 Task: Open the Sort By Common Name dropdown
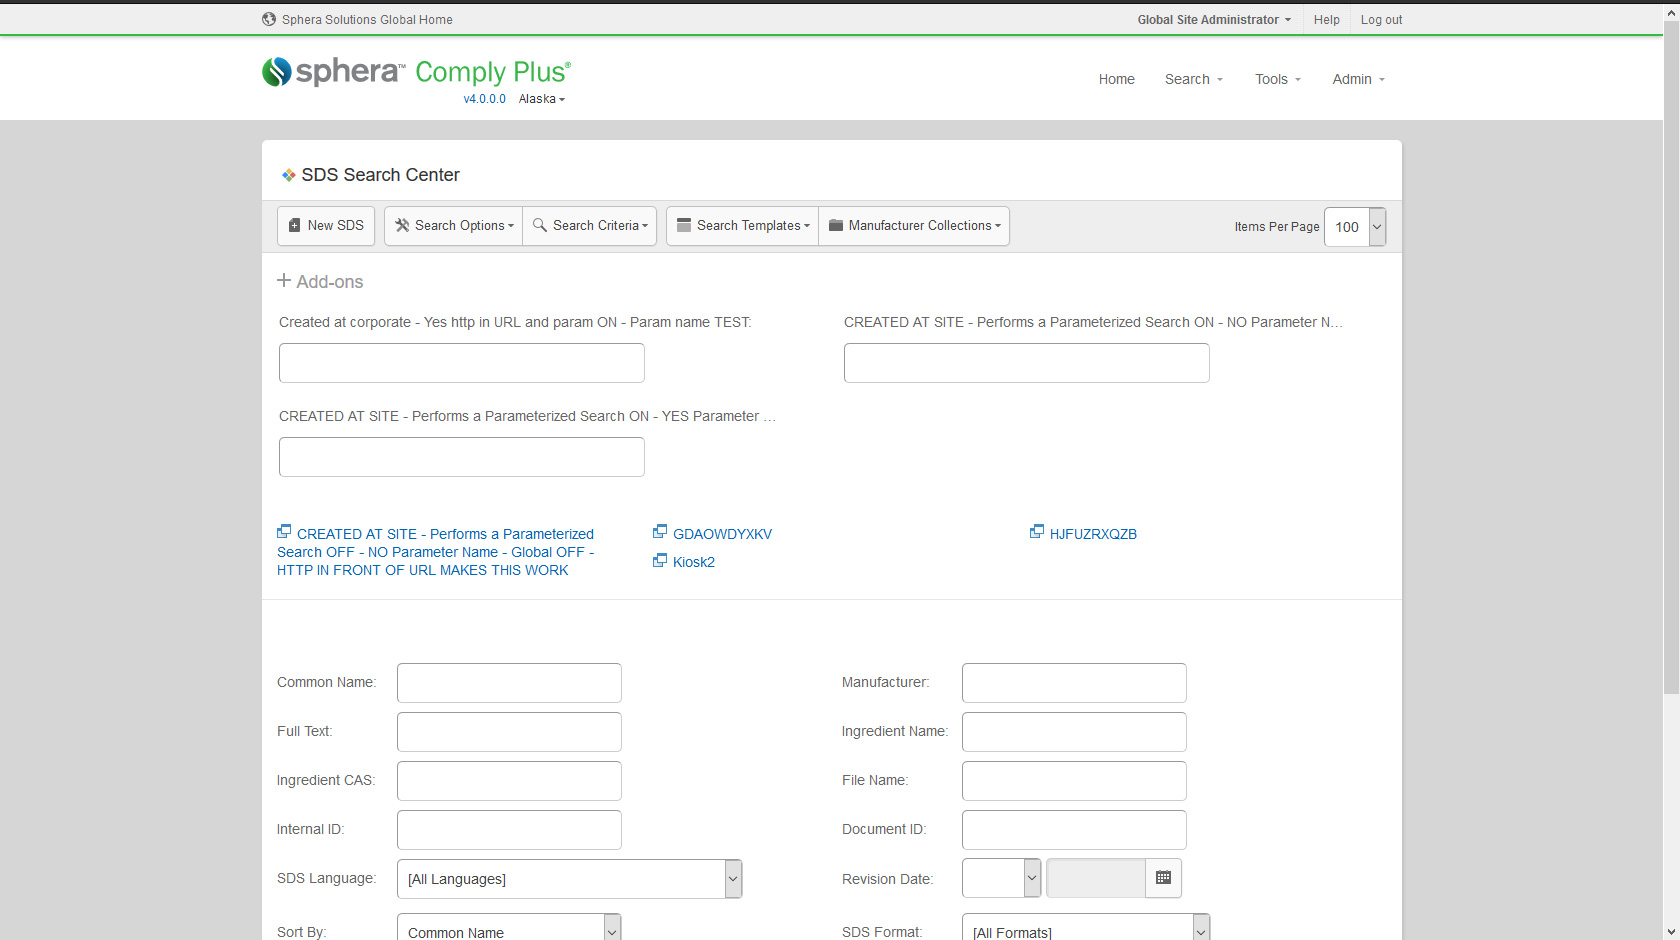click(509, 928)
